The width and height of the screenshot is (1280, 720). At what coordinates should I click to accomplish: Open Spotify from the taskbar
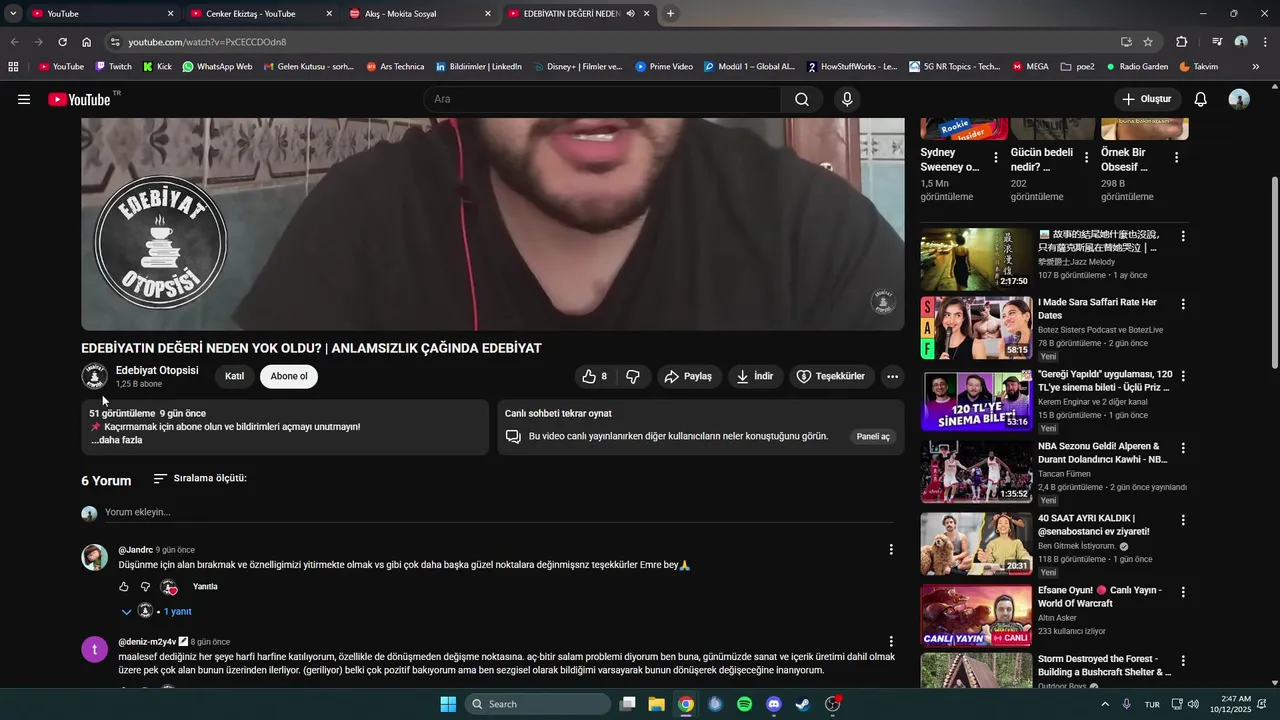tap(744, 704)
